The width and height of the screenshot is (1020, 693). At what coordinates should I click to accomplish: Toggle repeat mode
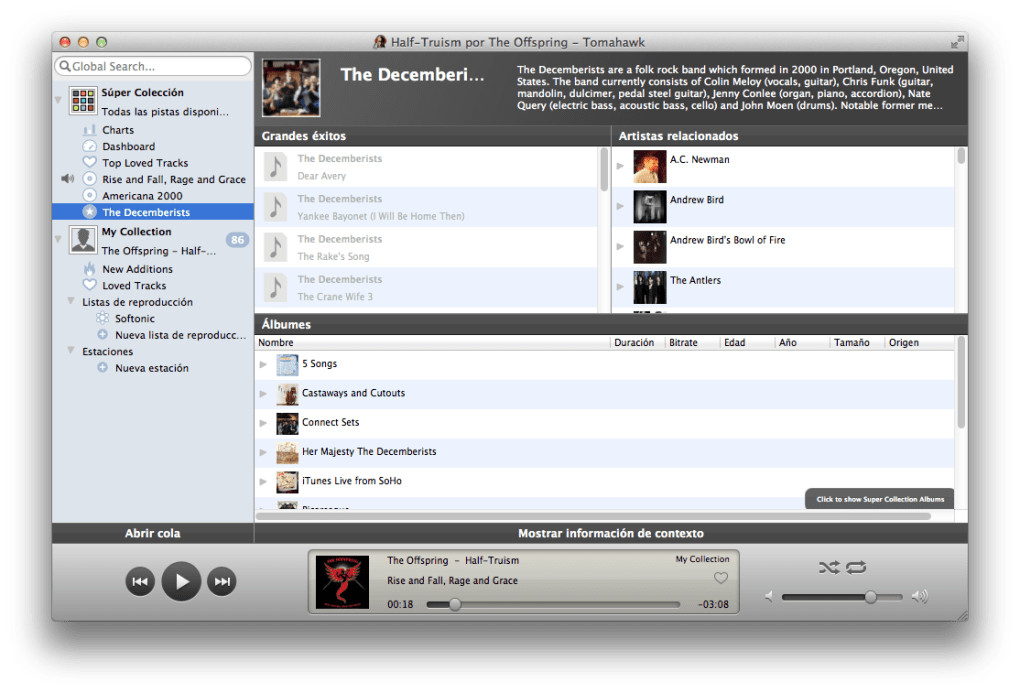(856, 567)
